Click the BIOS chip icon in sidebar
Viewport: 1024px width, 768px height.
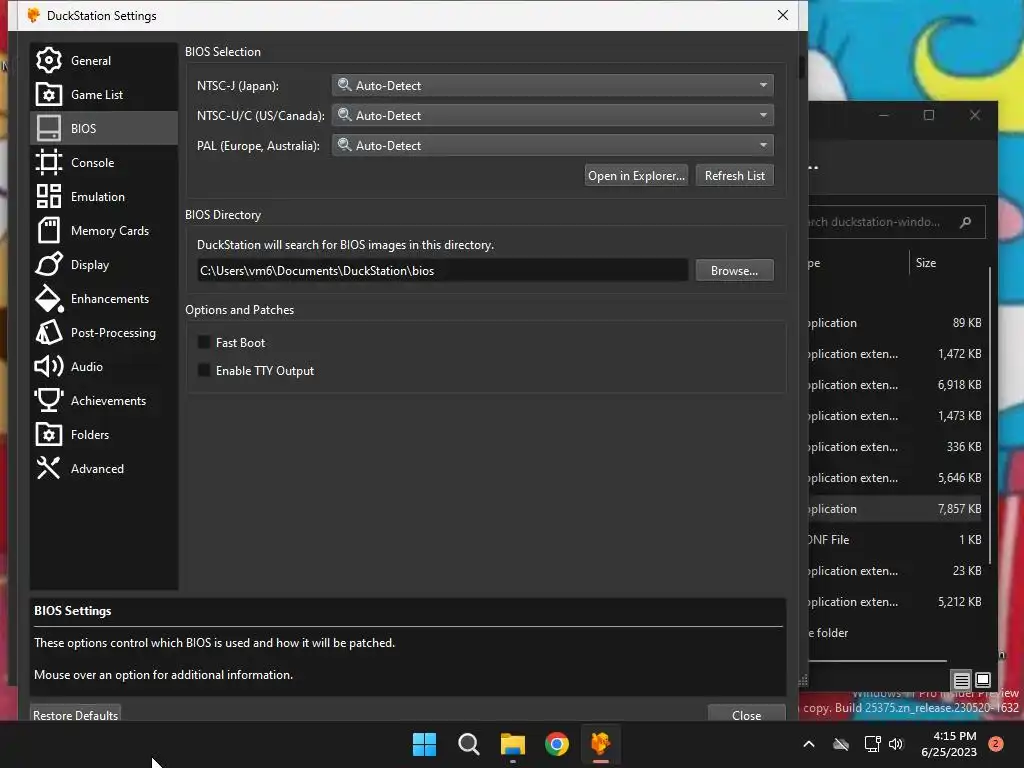48,128
